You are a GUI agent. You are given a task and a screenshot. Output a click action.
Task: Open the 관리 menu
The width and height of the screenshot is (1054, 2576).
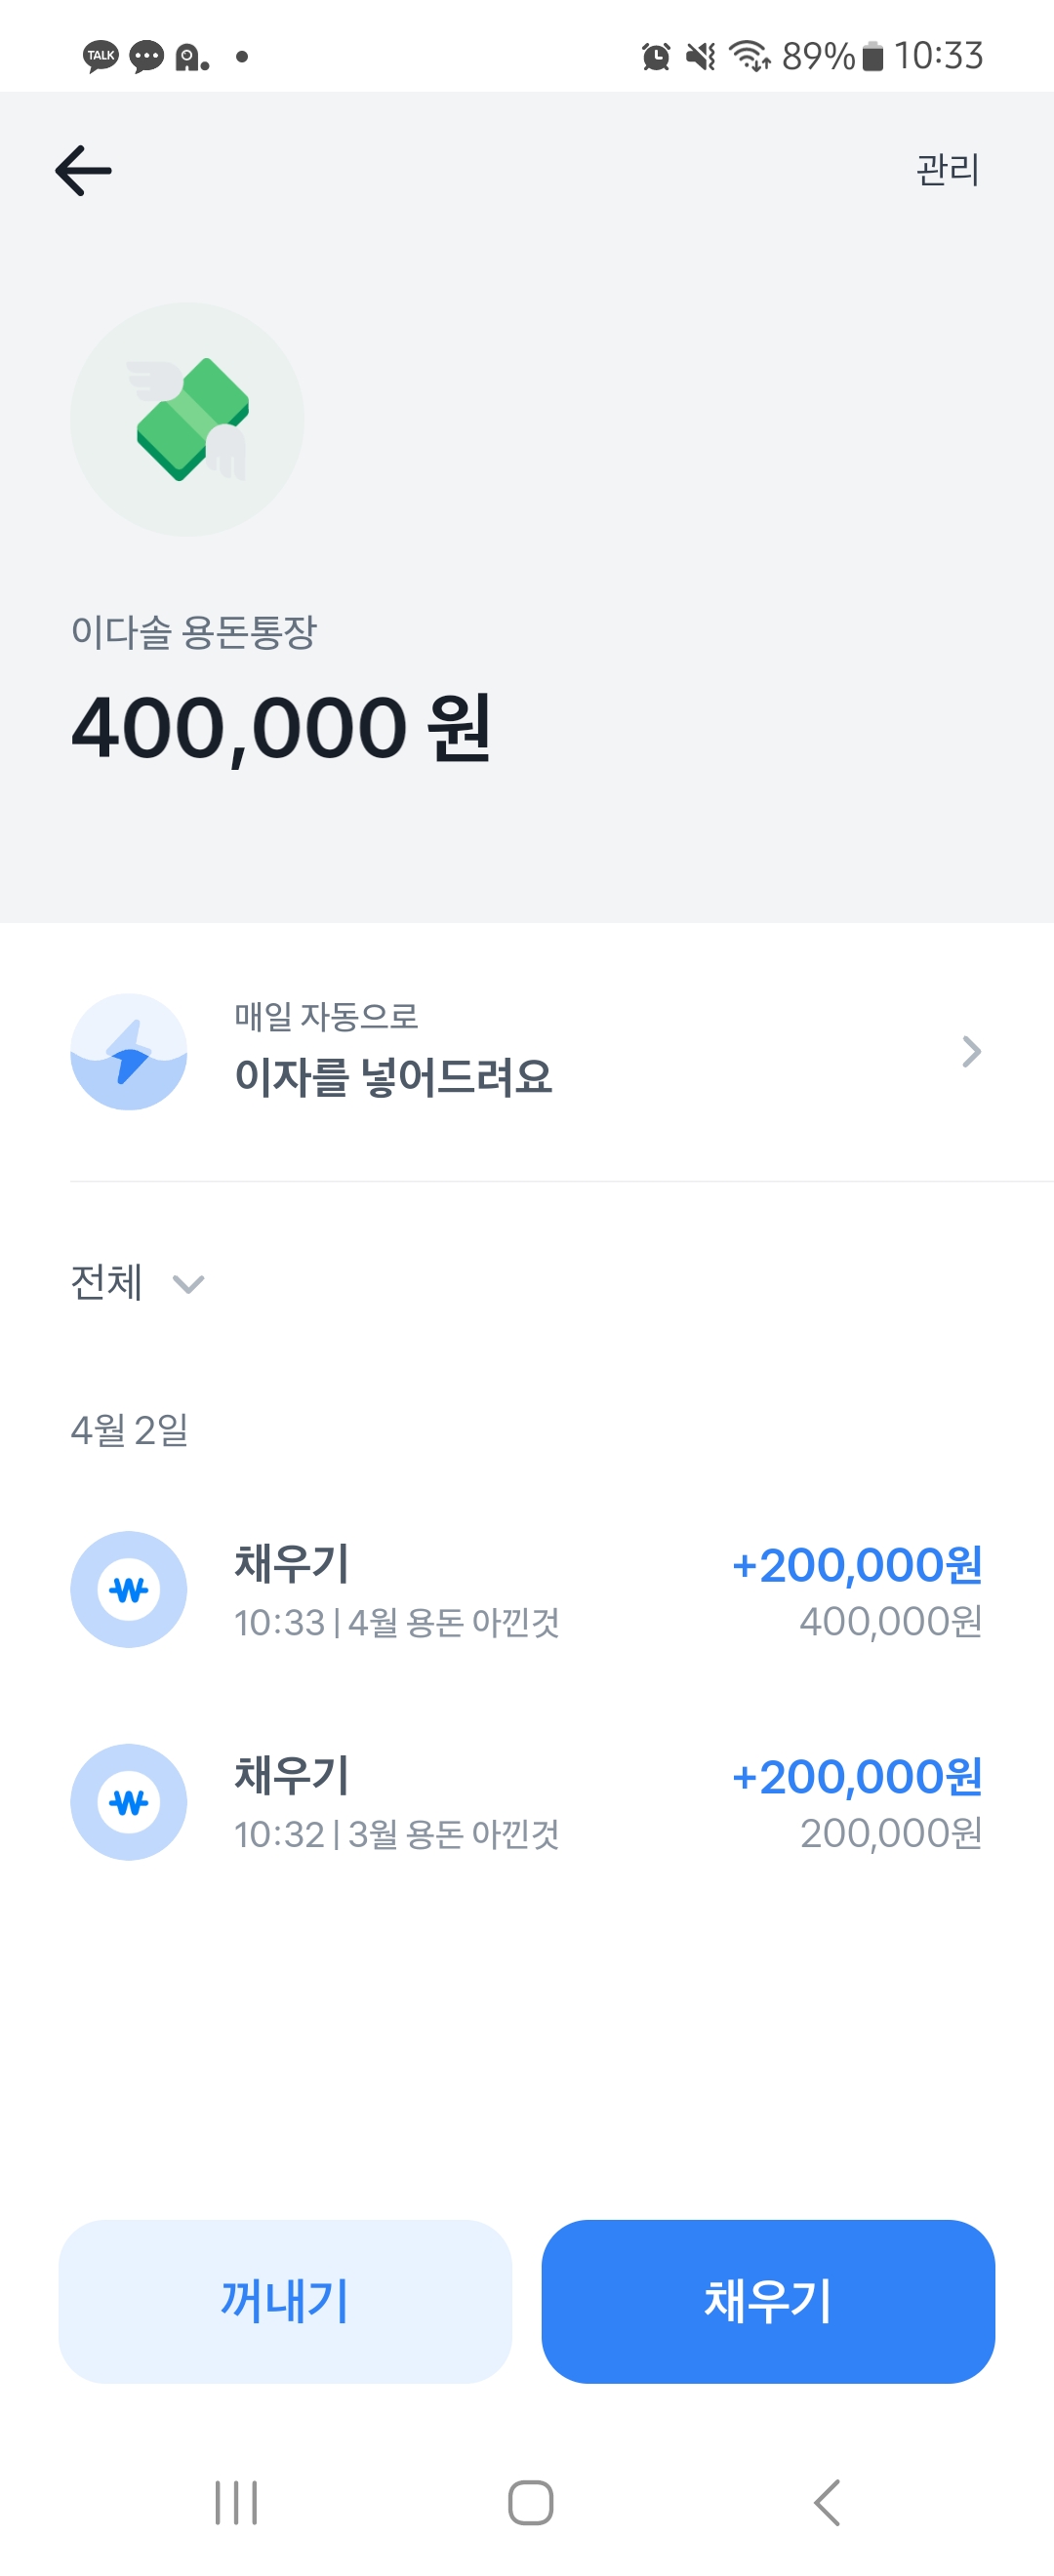tap(947, 170)
